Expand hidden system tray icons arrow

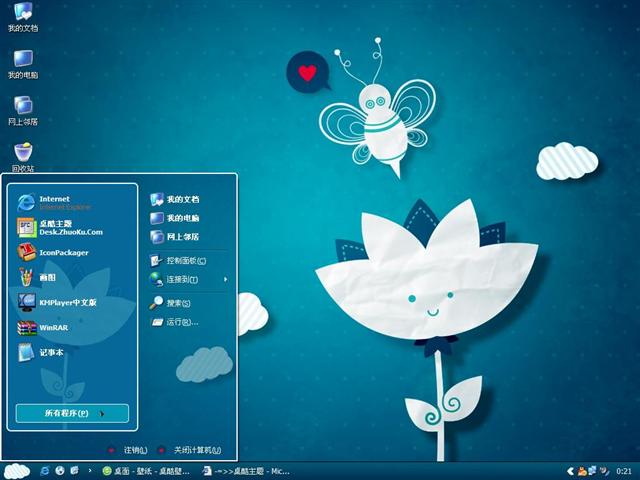[x=570, y=471]
